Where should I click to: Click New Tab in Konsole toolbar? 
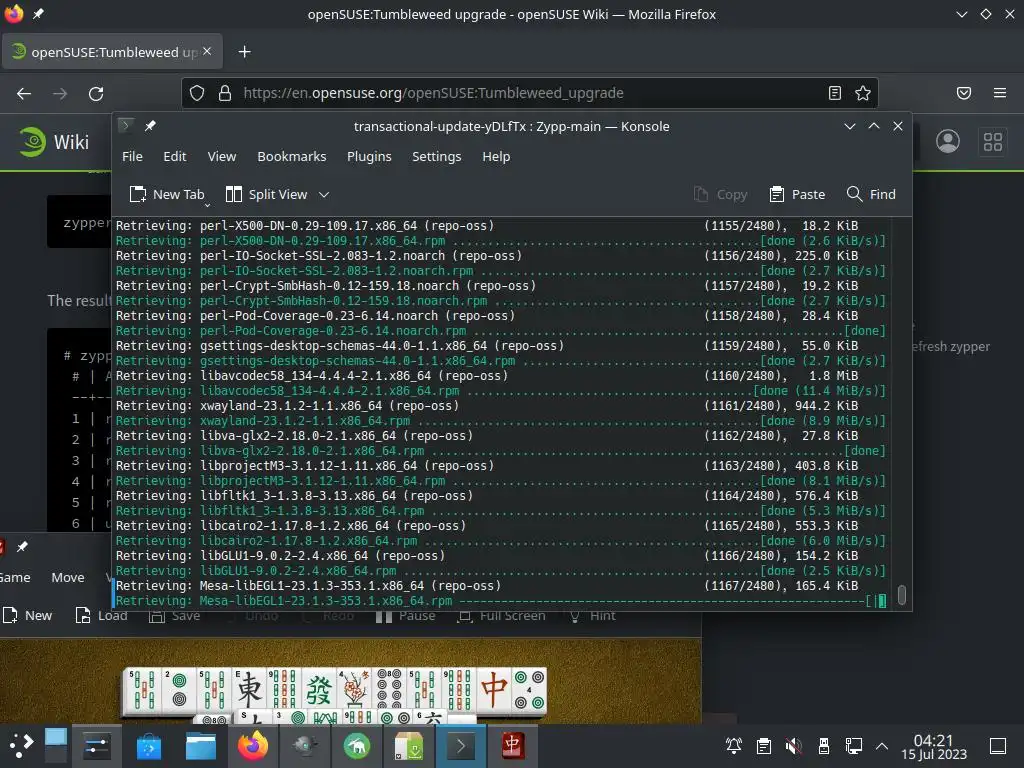[x=167, y=195]
